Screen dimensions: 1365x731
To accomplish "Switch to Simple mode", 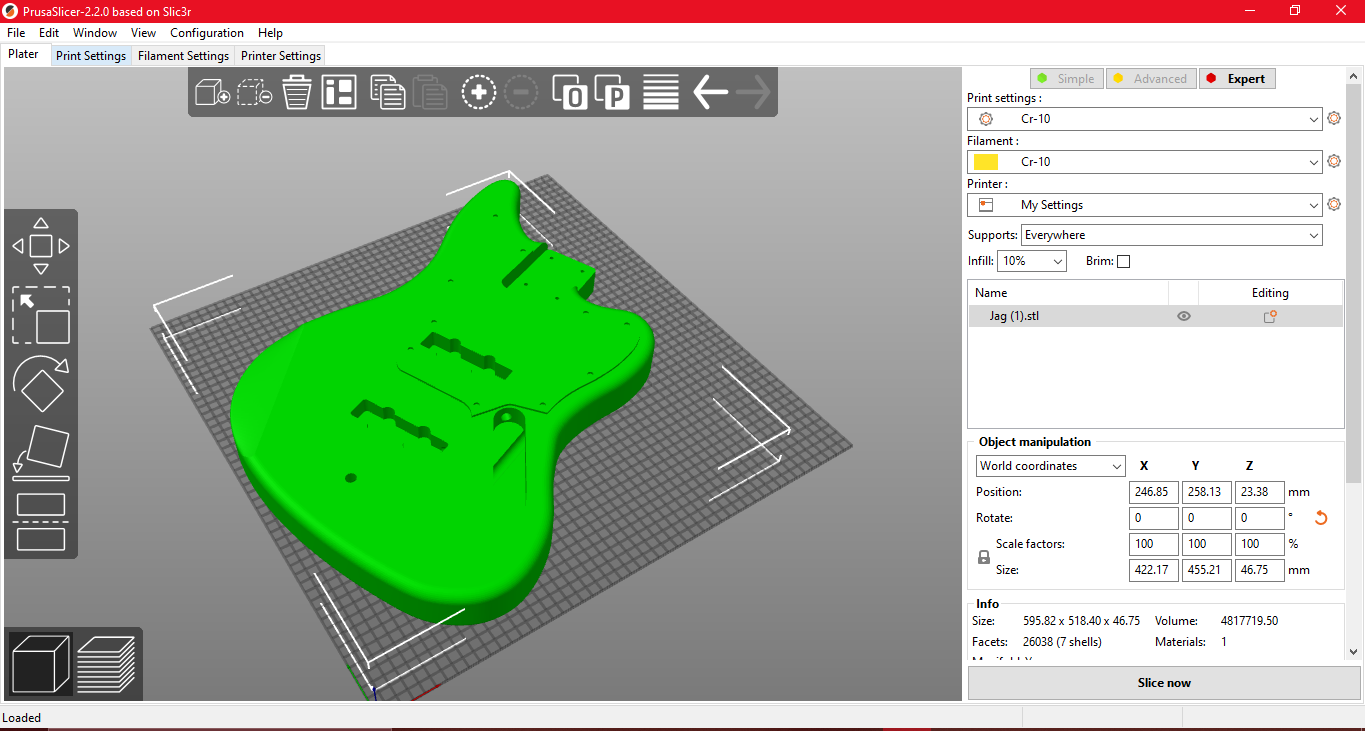I will tap(1066, 79).
